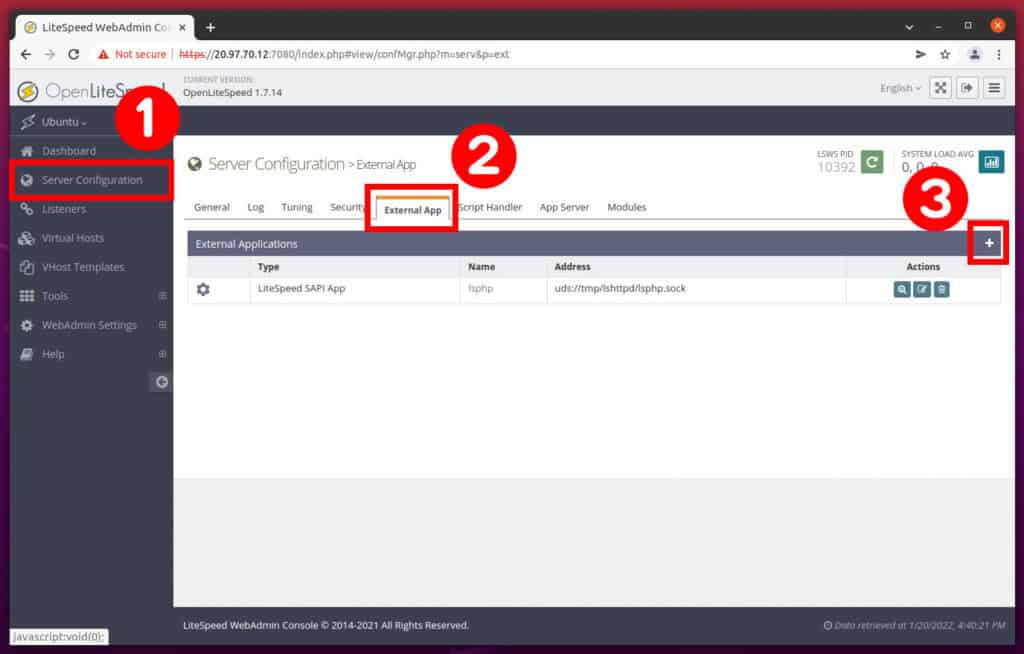1024x654 pixels.
Task: Toggle full screen mode icon in header
Action: coord(940,88)
